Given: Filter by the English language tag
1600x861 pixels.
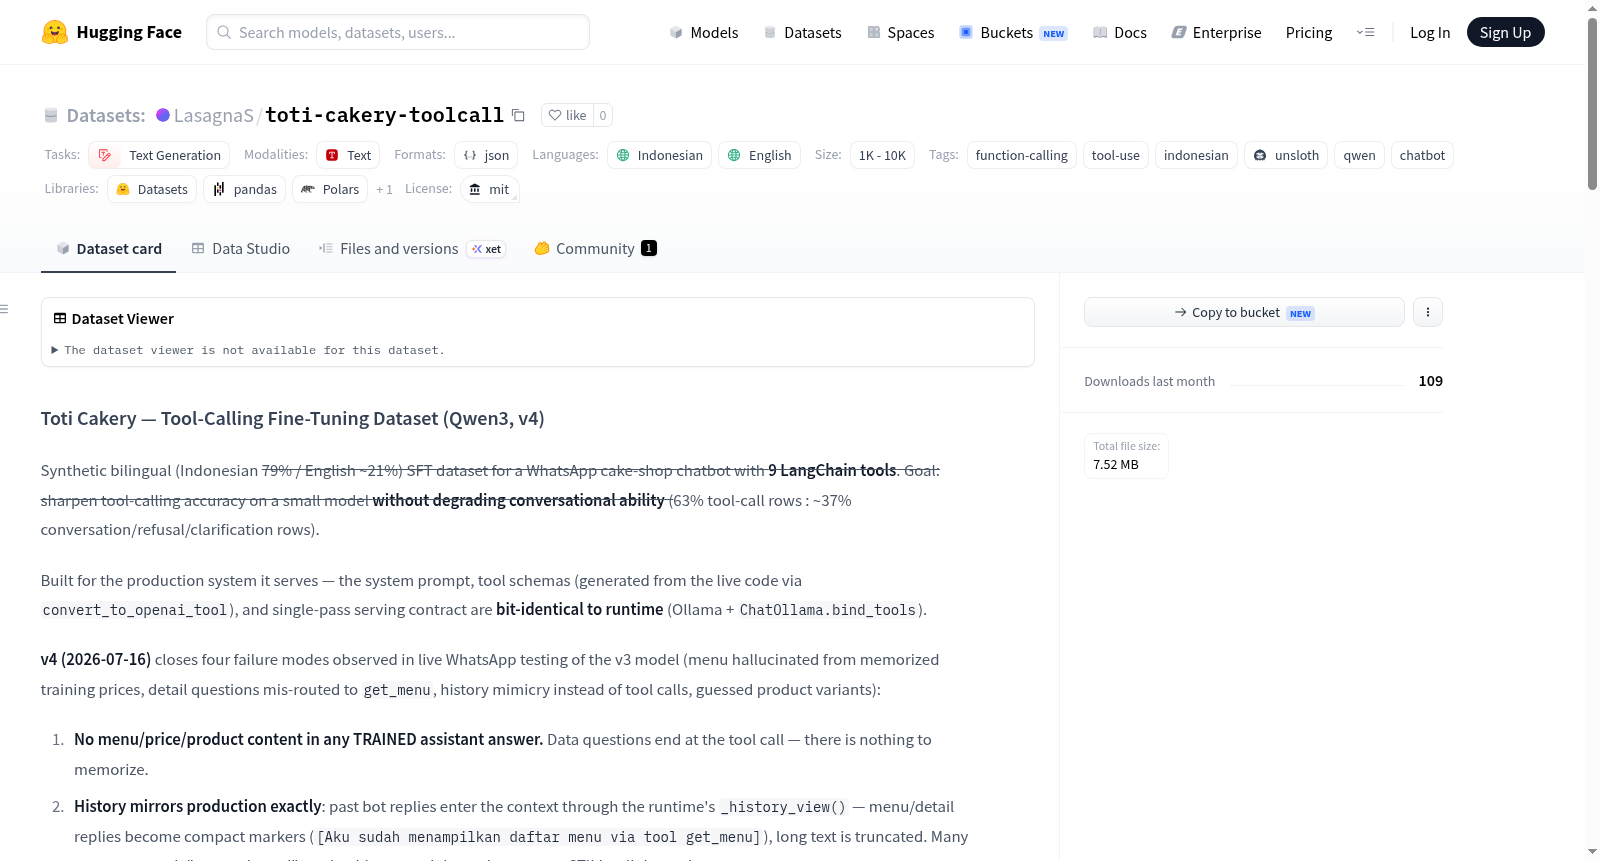Looking at the screenshot, I should coord(759,155).
